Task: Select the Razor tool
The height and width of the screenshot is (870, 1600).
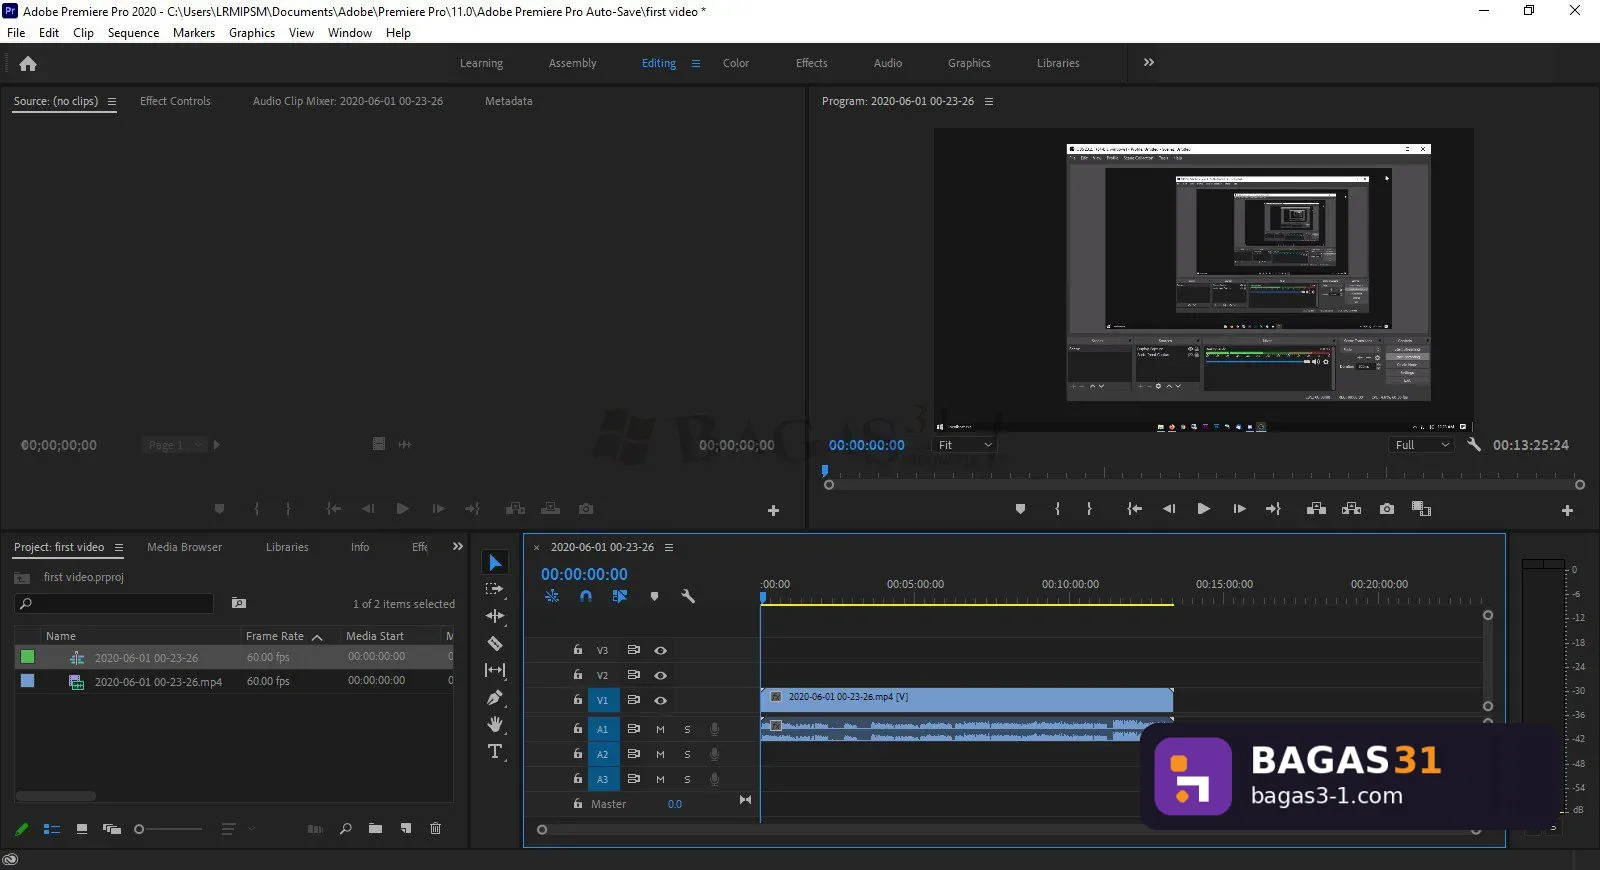Action: point(495,643)
